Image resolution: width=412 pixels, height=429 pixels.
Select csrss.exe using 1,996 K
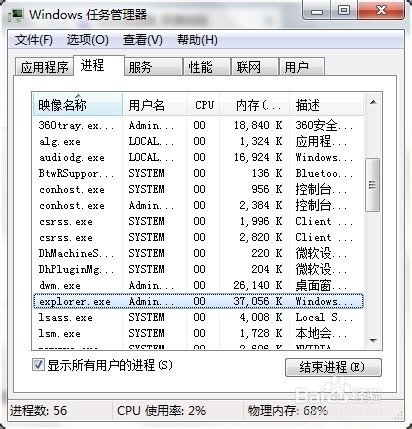198,221
